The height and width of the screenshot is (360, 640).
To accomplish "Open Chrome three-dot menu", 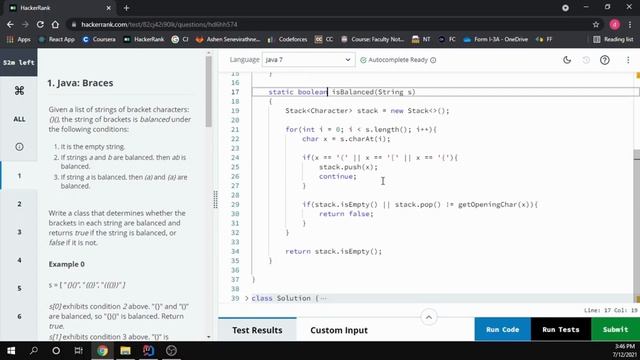I will (630, 24).
